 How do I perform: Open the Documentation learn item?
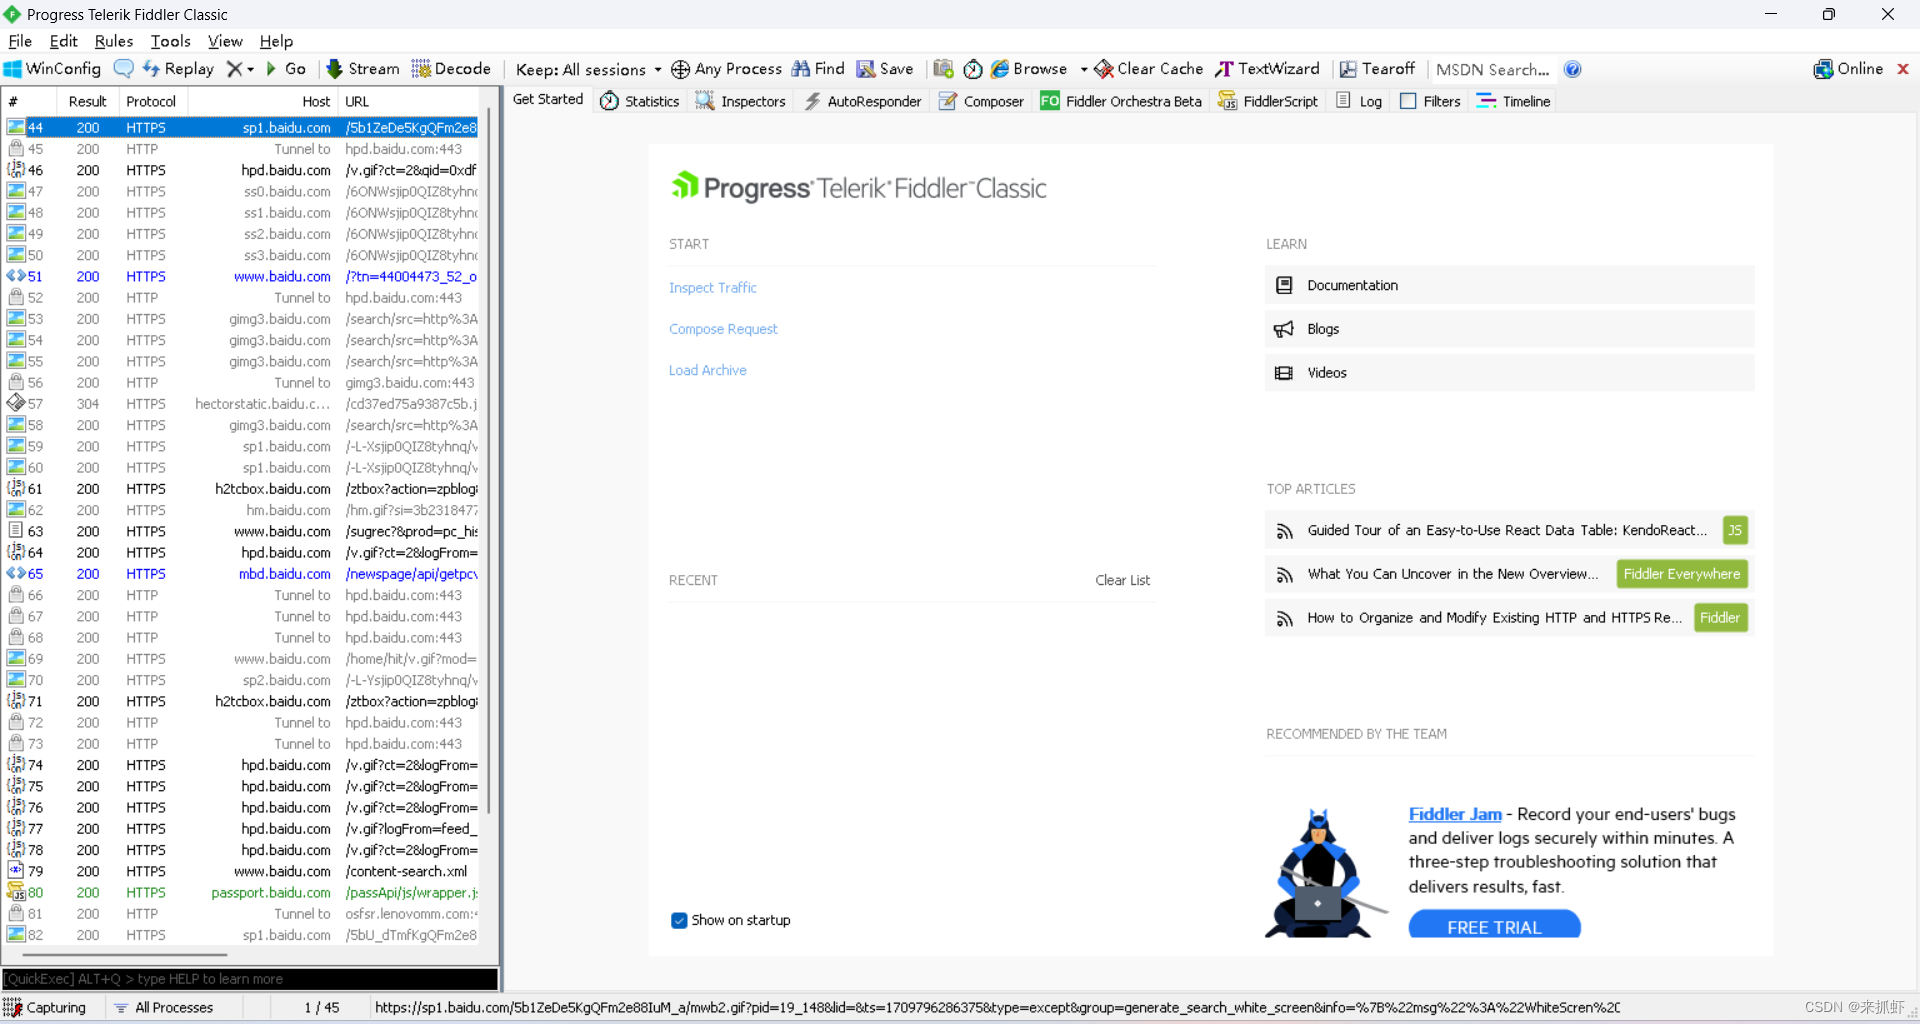pyautogui.click(x=1509, y=285)
